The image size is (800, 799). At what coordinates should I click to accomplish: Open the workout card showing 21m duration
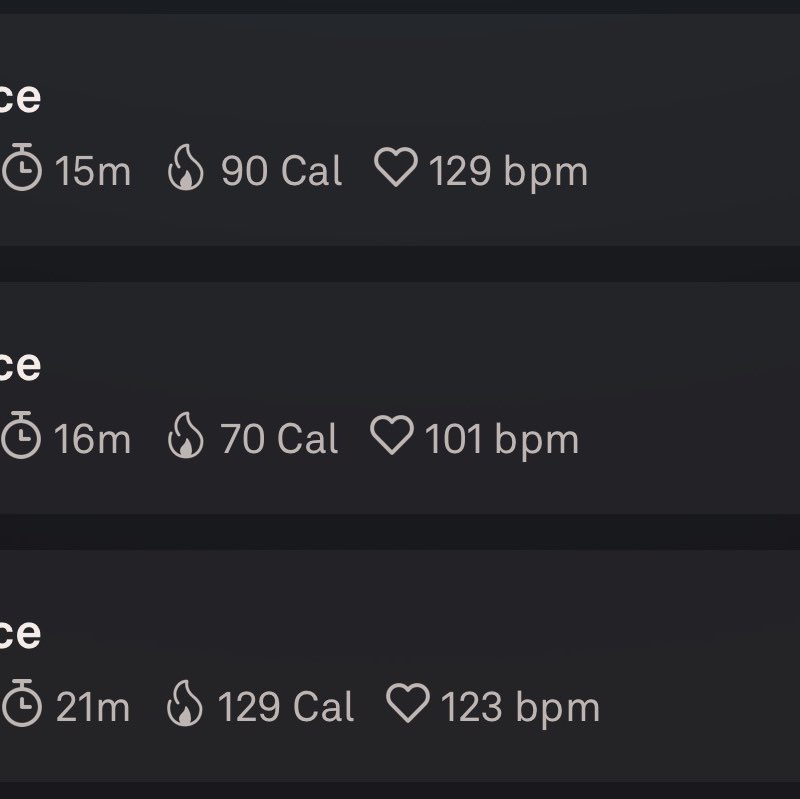(x=400, y=665)
